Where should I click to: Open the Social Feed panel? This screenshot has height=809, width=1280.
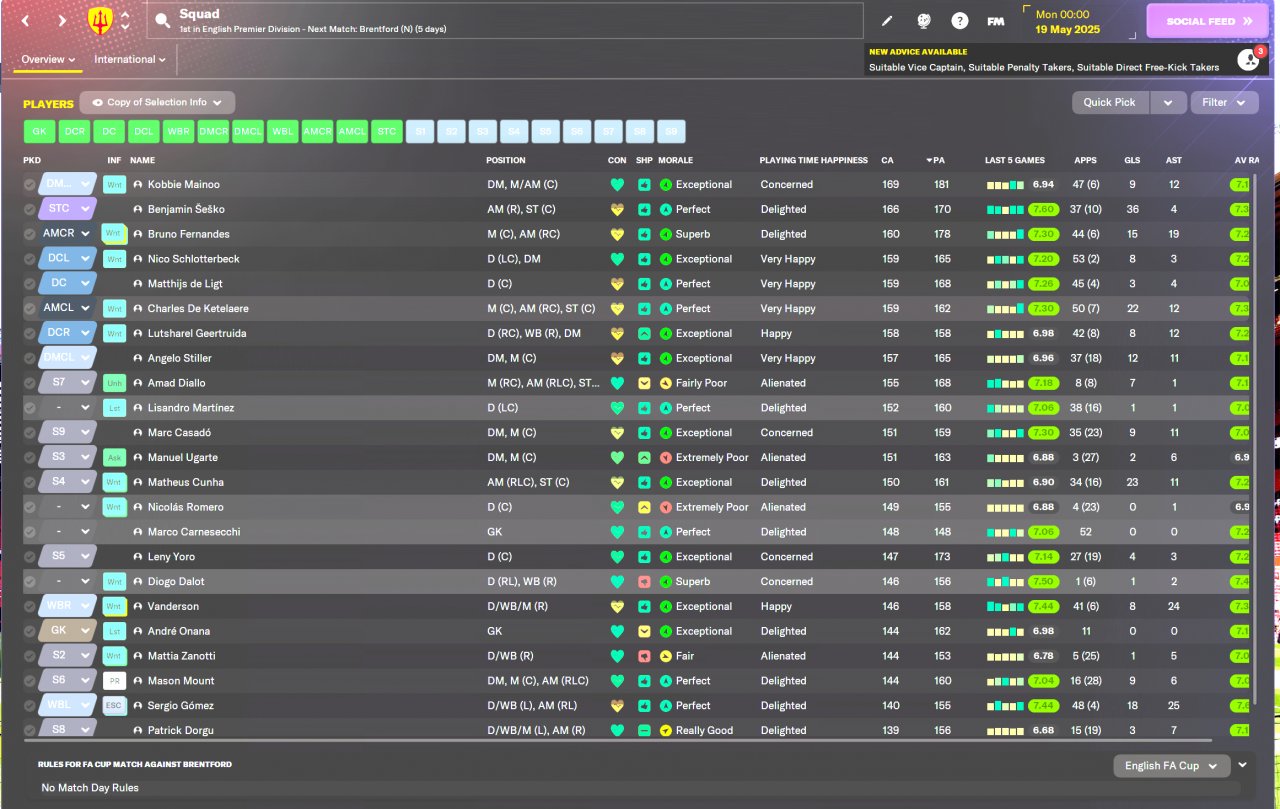click(x=1207, y=21)
